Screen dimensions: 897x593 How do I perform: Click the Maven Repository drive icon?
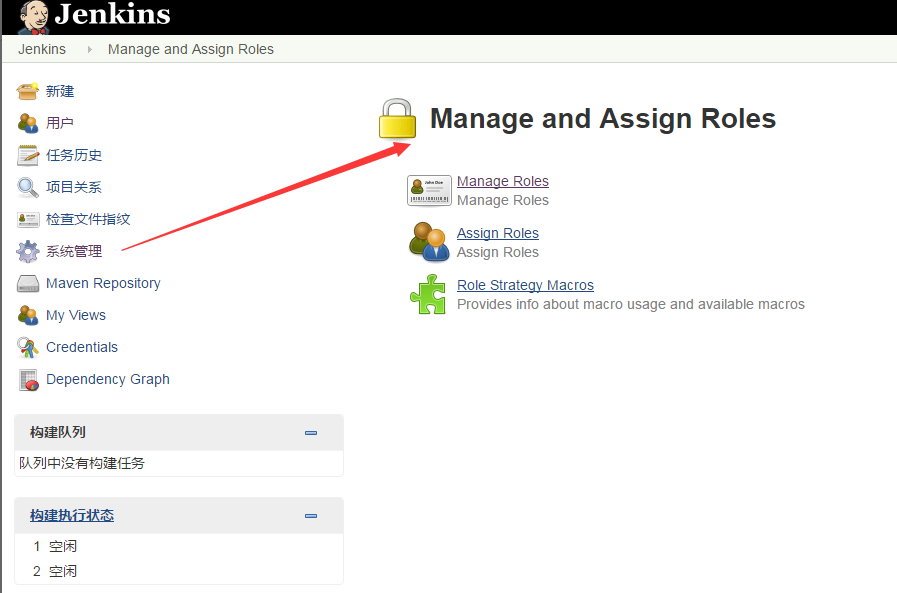(x=28, y=283)
